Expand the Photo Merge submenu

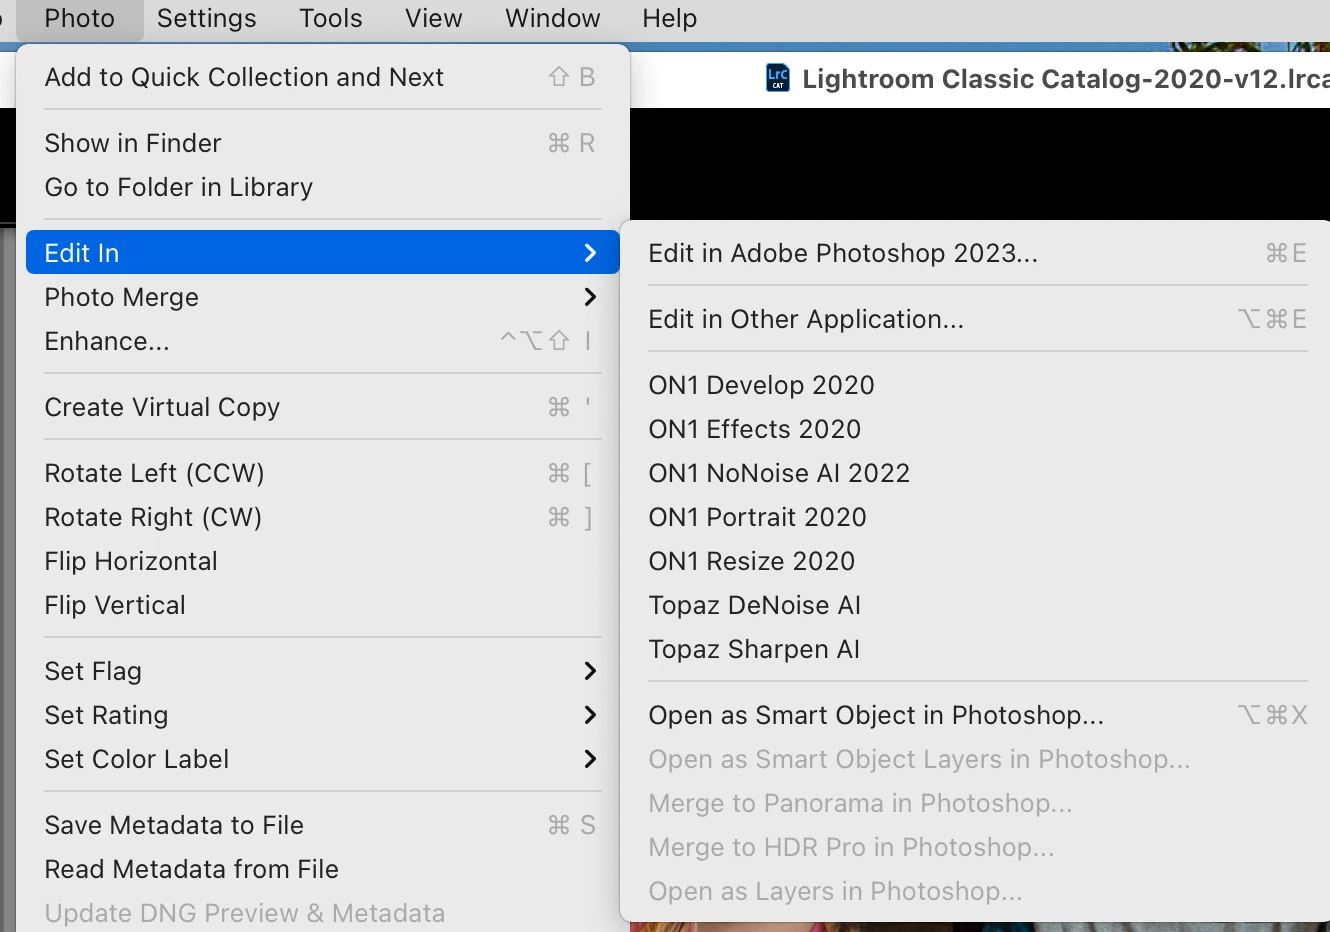pos(322,297)
